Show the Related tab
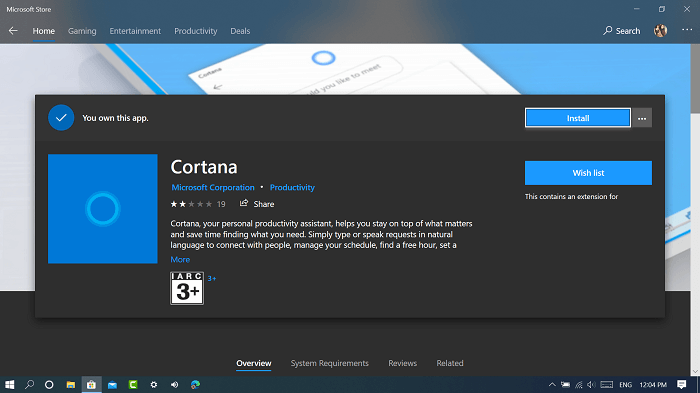The height and width of the screenshot is (393, 700). [450, 363]
